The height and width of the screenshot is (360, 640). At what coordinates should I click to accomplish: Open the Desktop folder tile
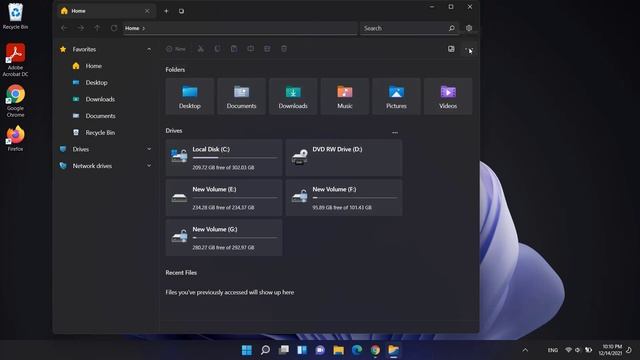click(x=190, y=96)
